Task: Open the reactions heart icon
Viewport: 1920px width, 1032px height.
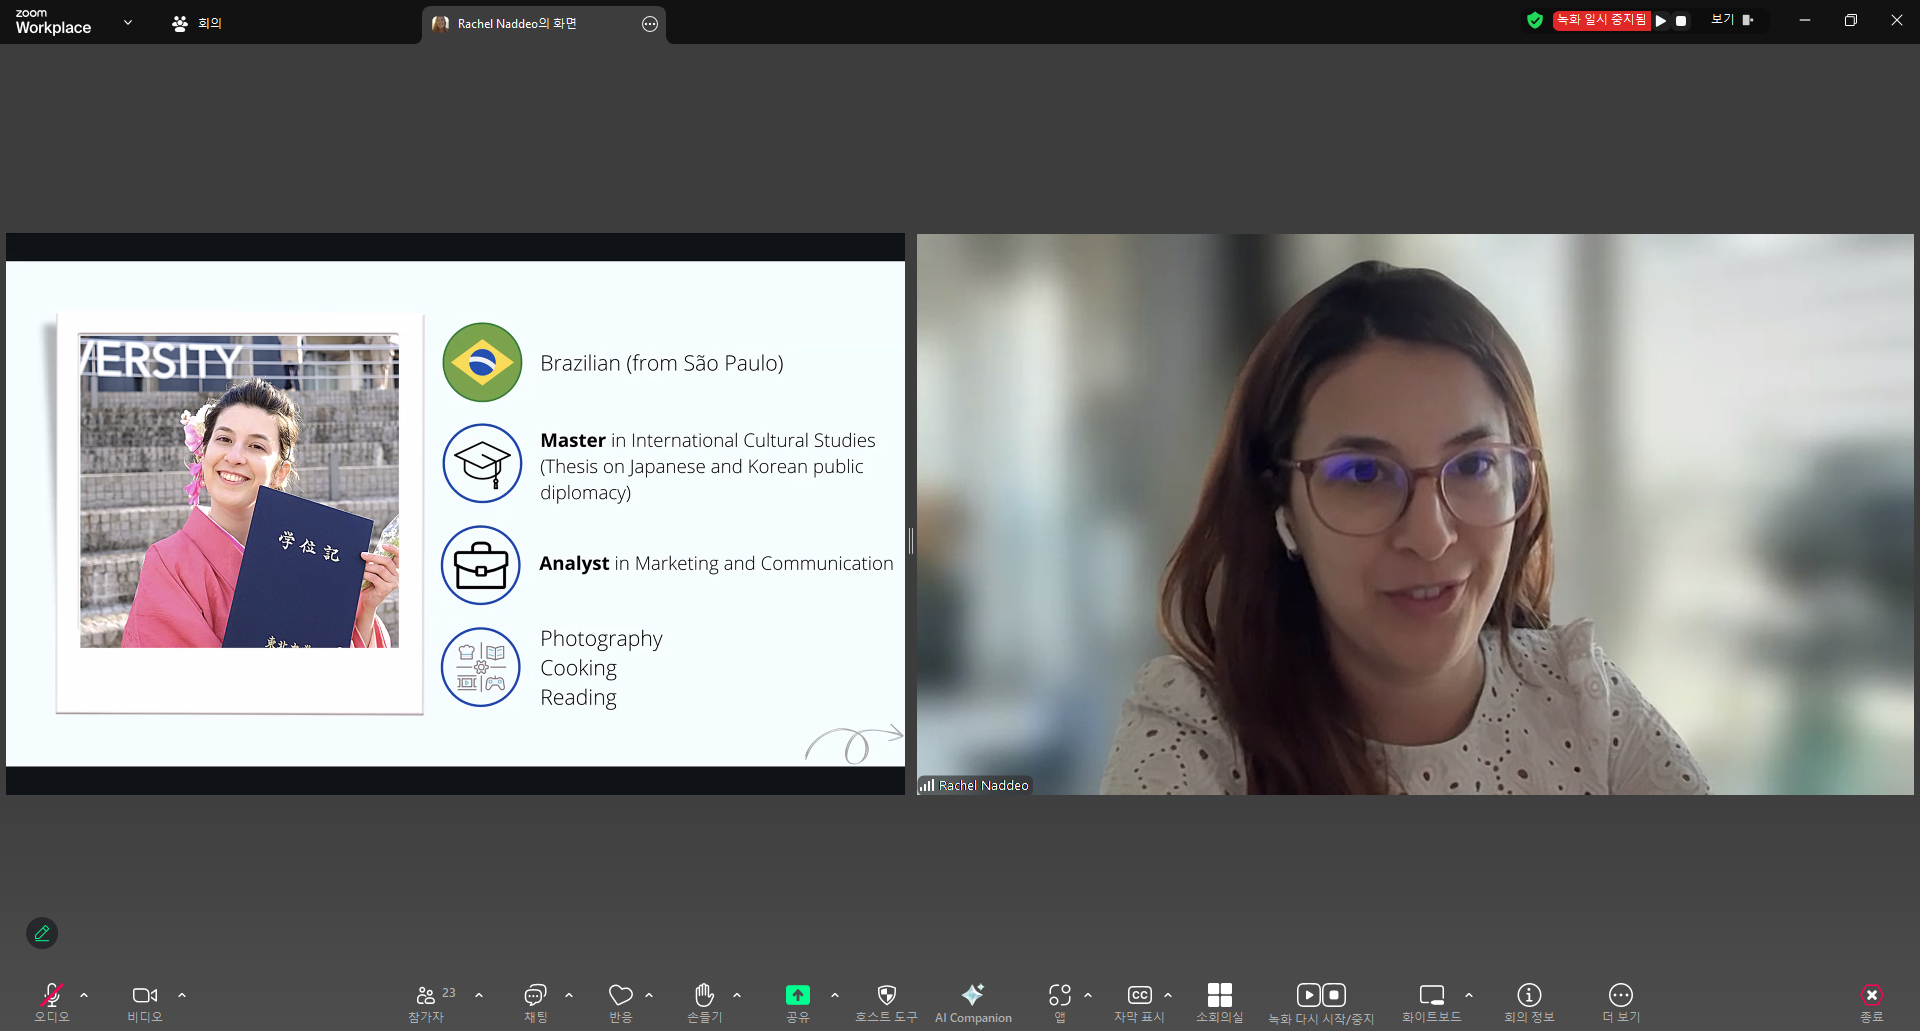Action: coord(620,996)
